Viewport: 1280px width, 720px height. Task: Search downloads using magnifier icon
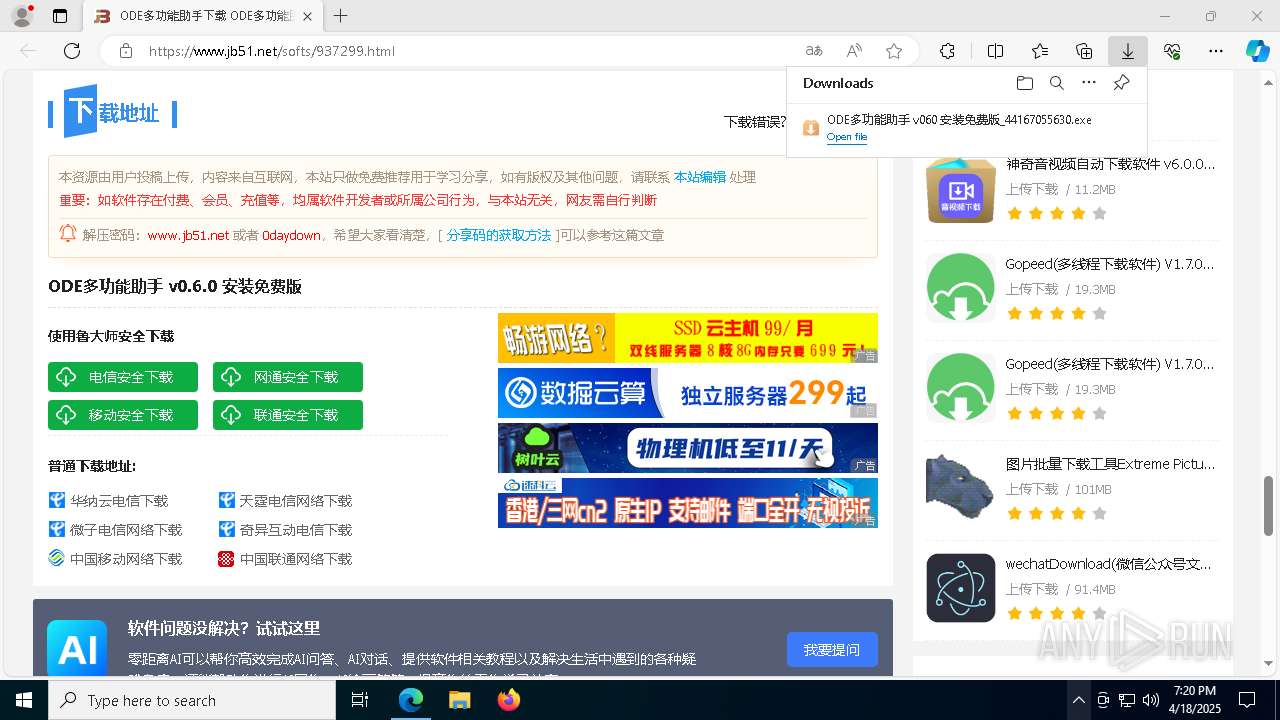[x=1056, y=83]
